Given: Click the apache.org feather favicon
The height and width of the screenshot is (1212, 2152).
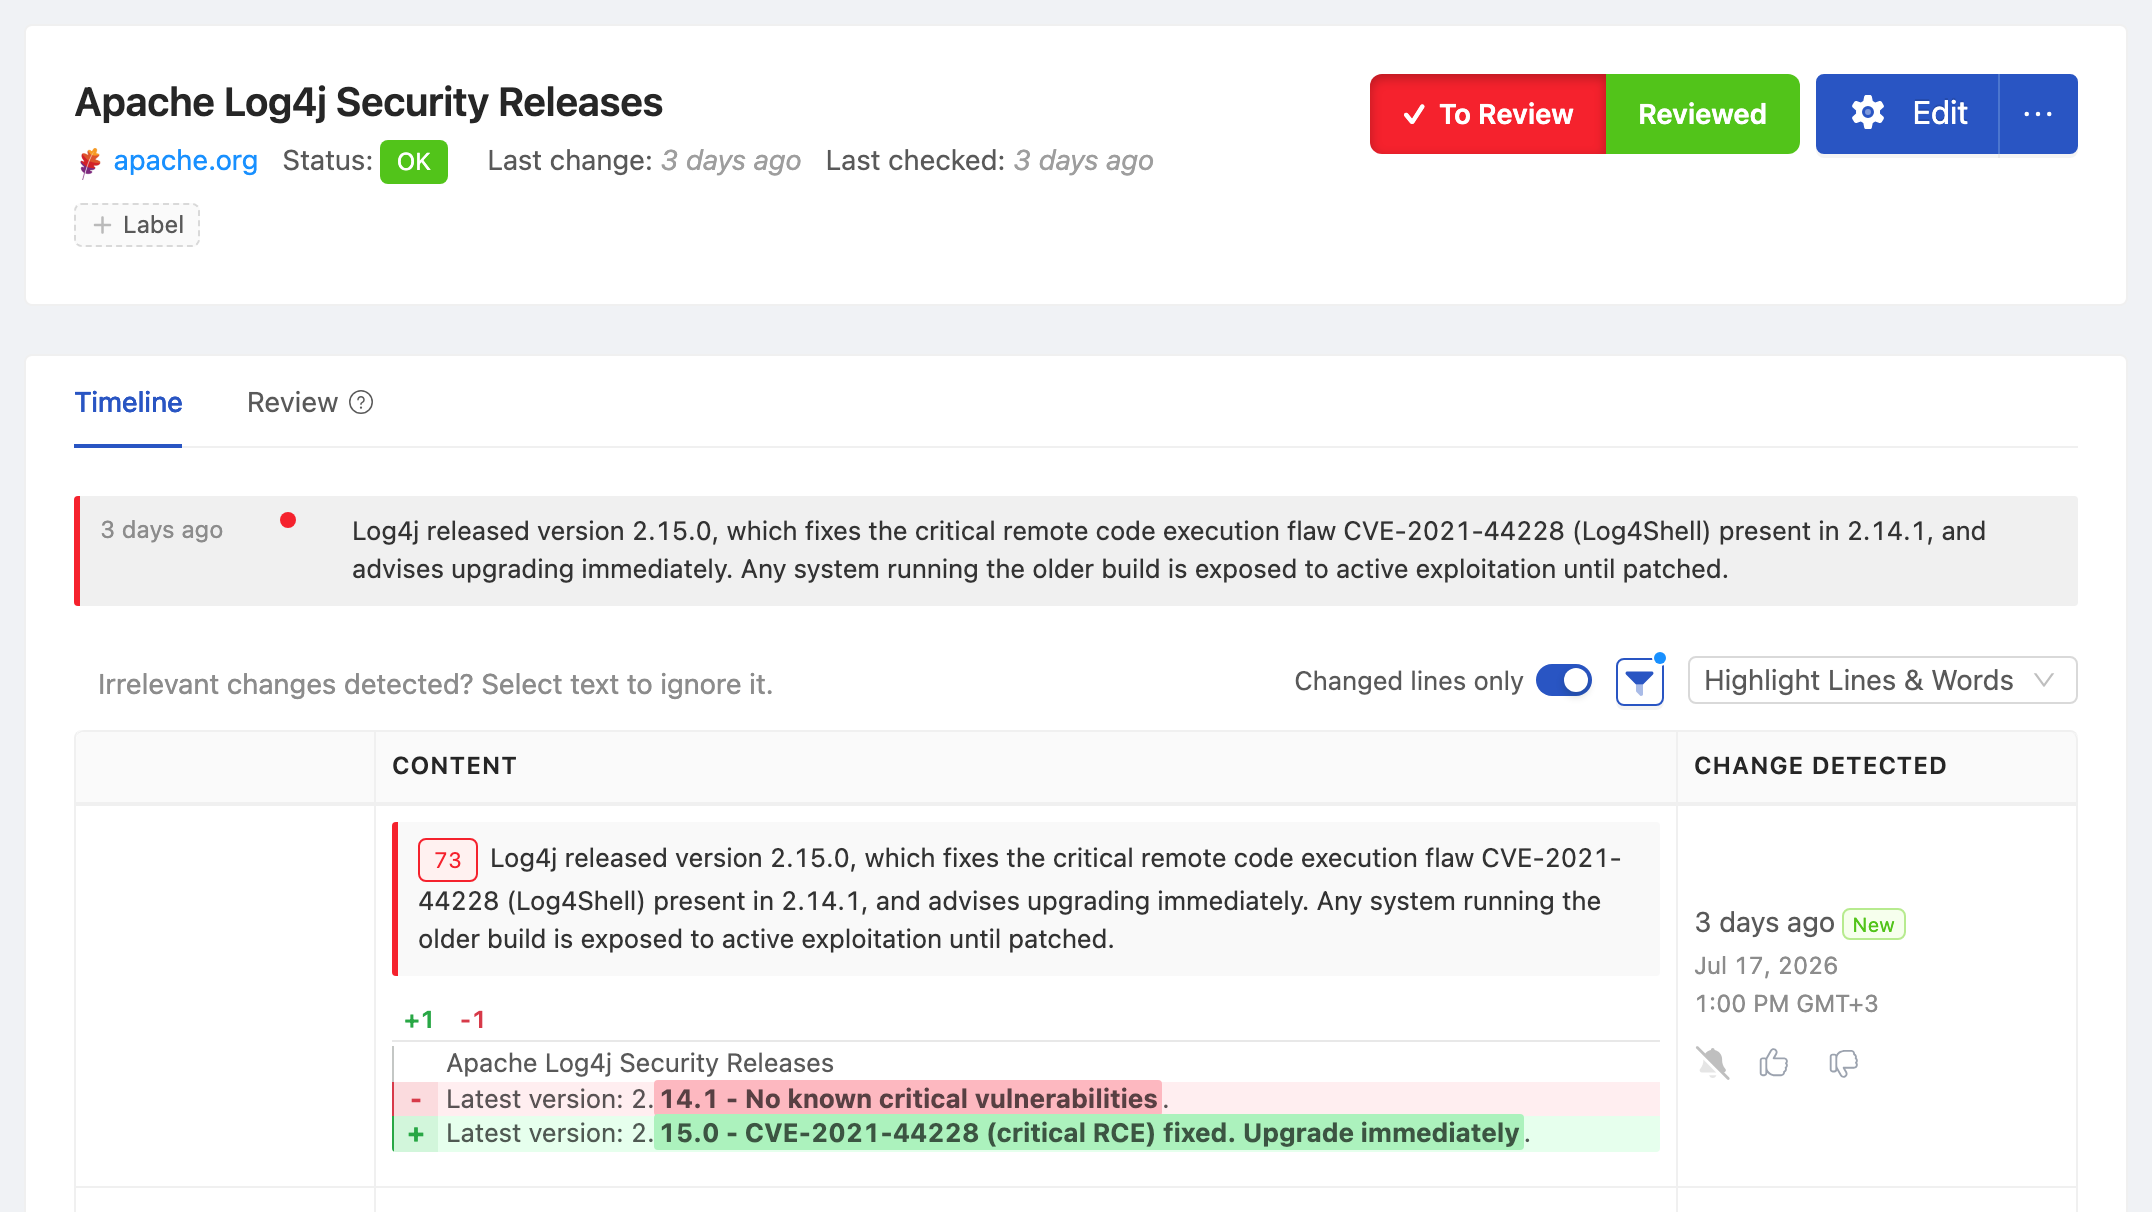Looking at the screenshot, I should (x=90, y=162).
